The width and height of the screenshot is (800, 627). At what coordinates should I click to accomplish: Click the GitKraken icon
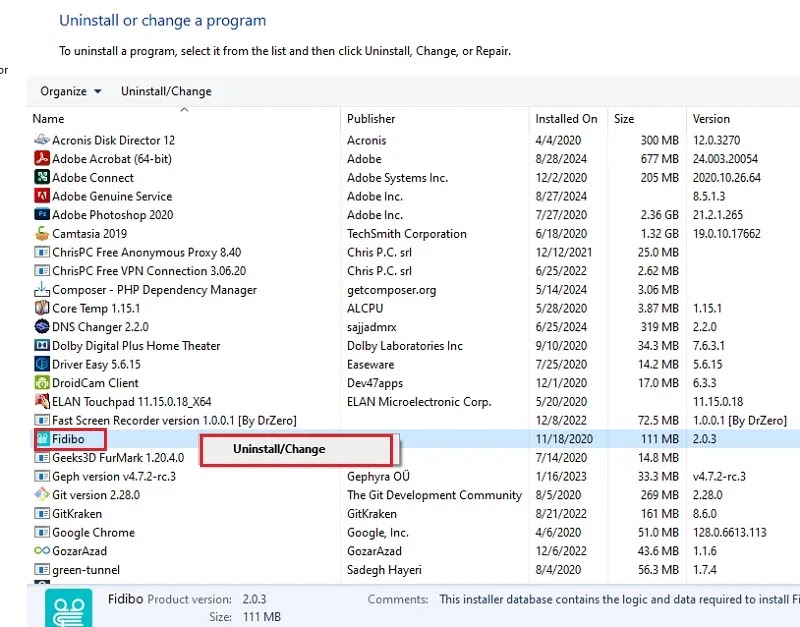42,514
